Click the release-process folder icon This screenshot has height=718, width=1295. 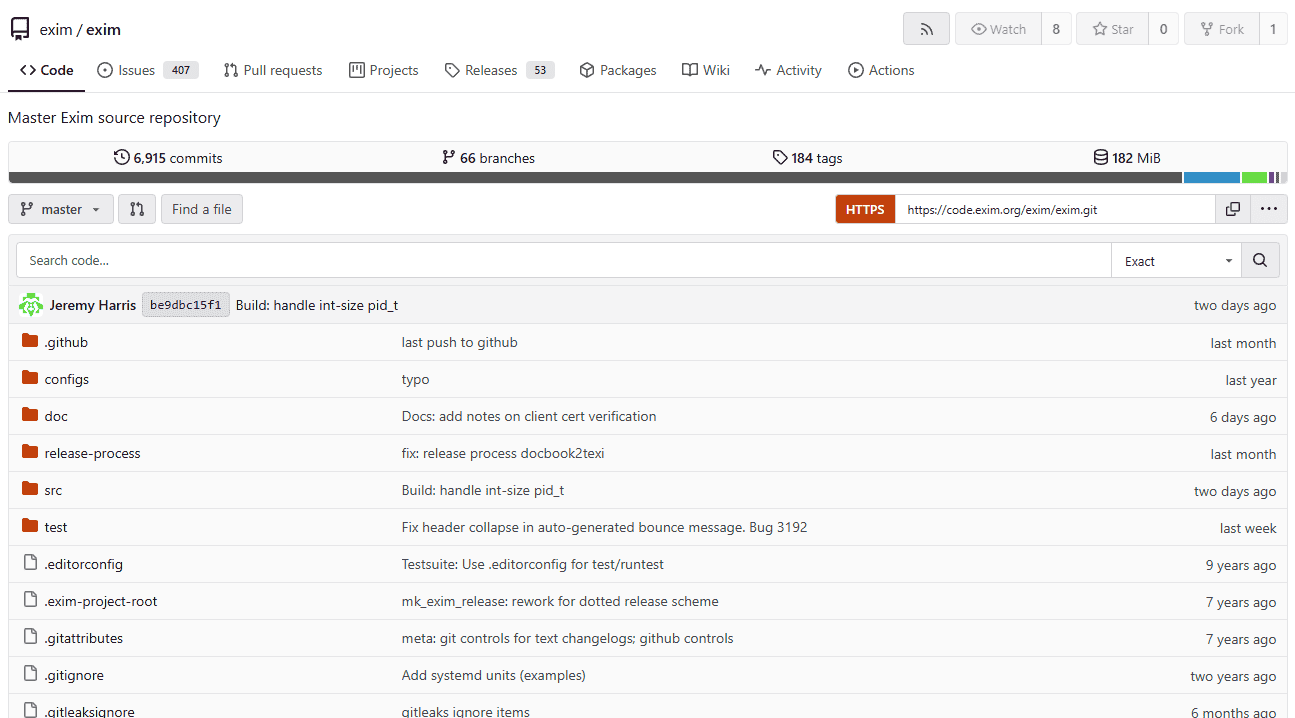point(30,453)
